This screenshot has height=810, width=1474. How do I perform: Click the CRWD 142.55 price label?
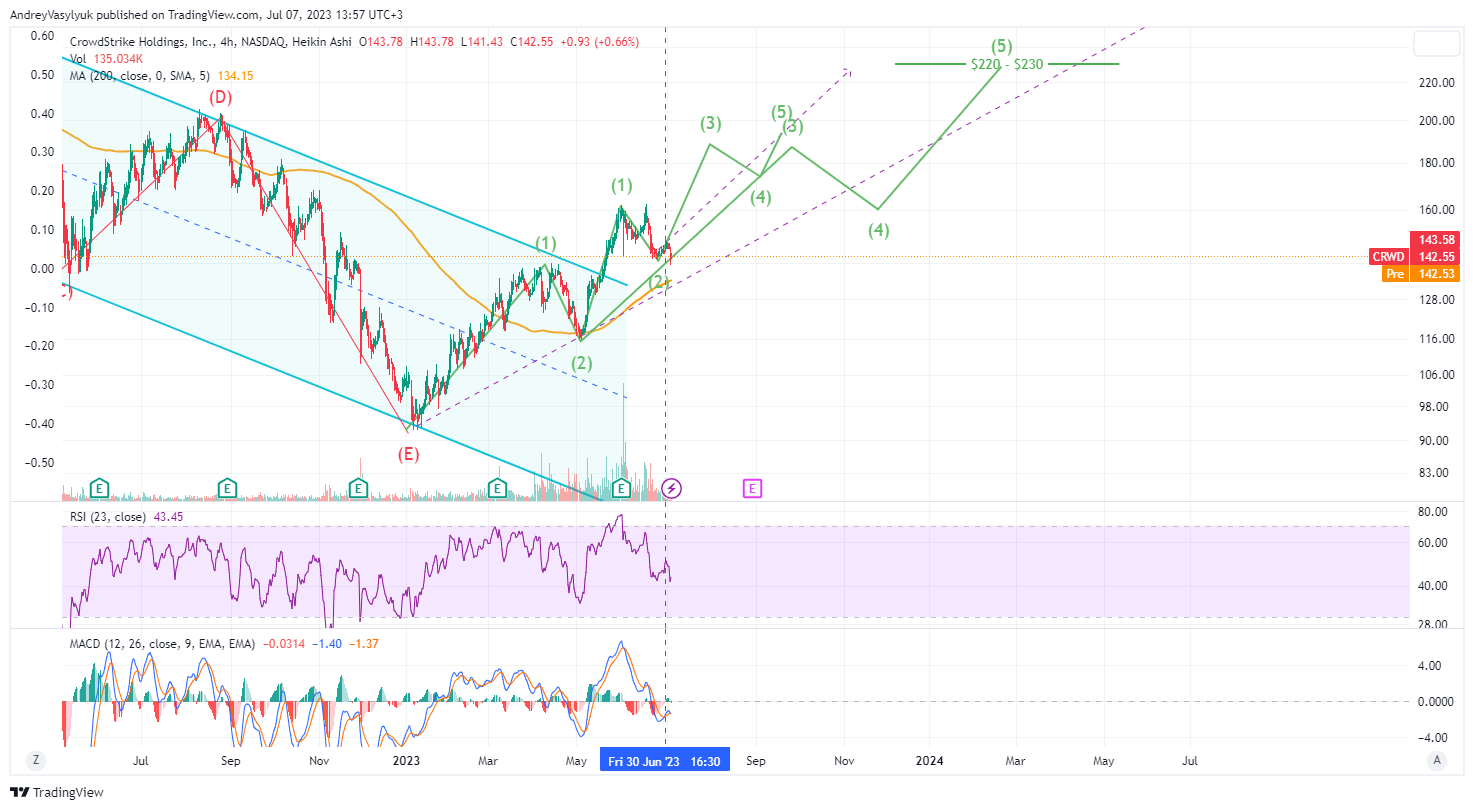[x=1414, y=257]
